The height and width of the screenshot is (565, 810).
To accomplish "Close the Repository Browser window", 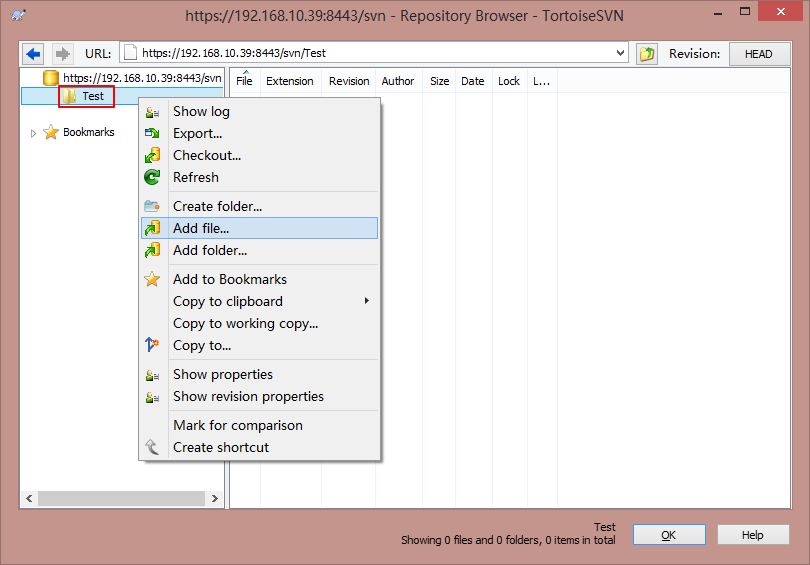I will tap(781, 11).
